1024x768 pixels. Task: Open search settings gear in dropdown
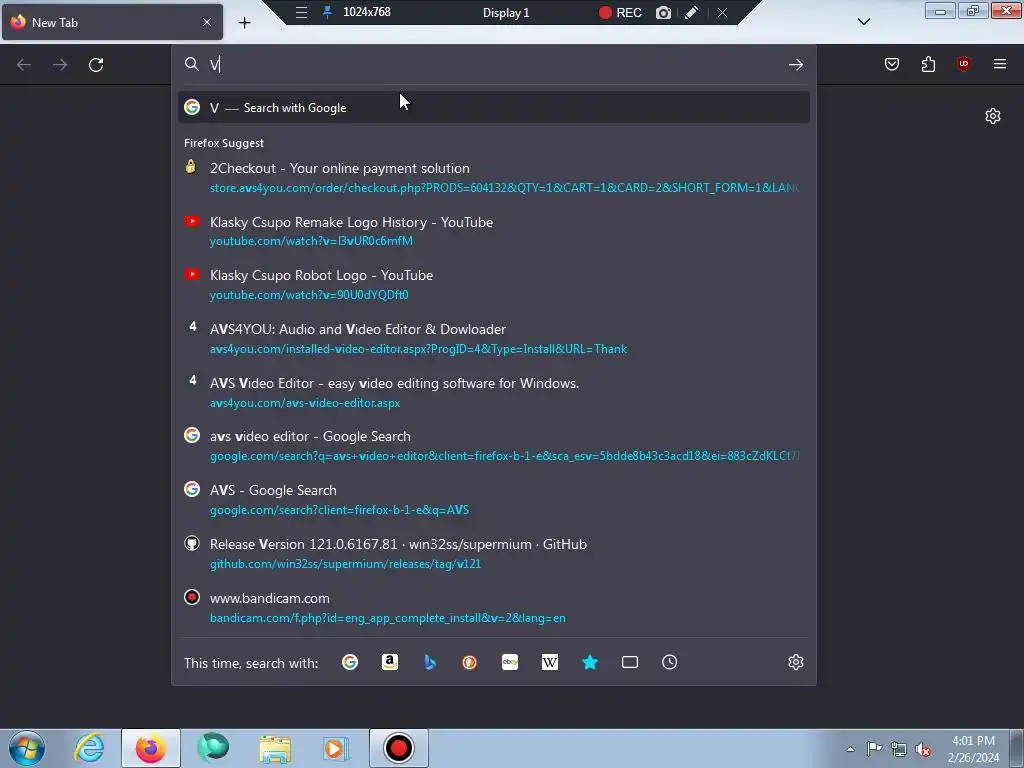[x=795, y=662]
